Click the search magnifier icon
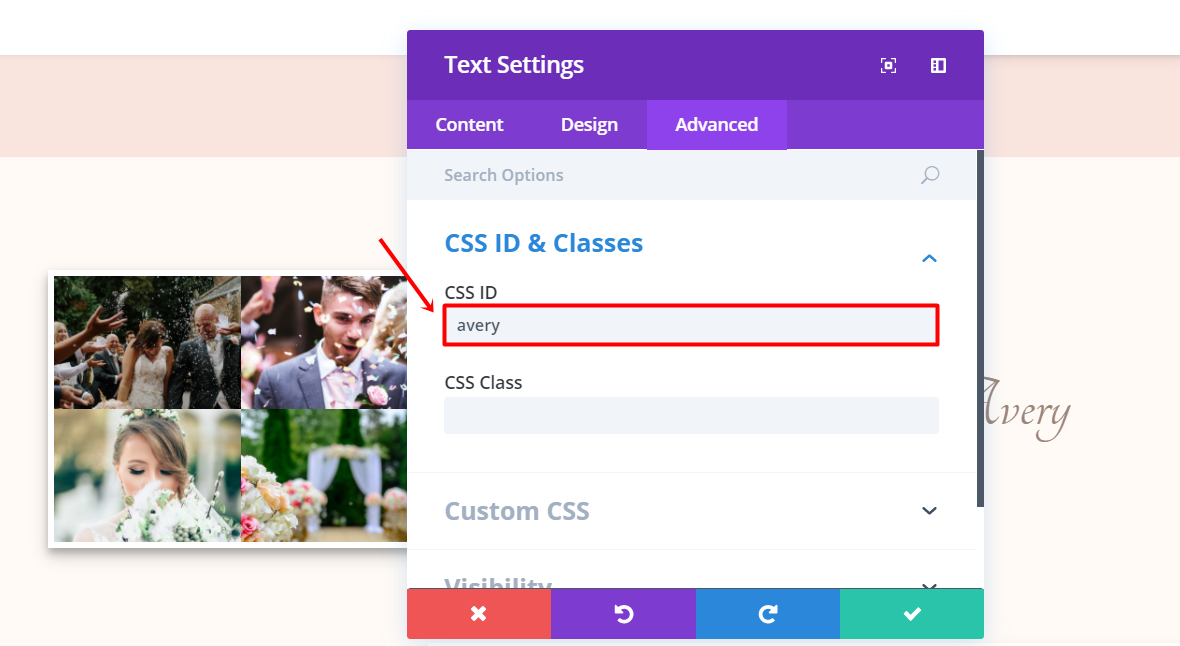Viewport: 1180px width, 646px height. (930, 175)
